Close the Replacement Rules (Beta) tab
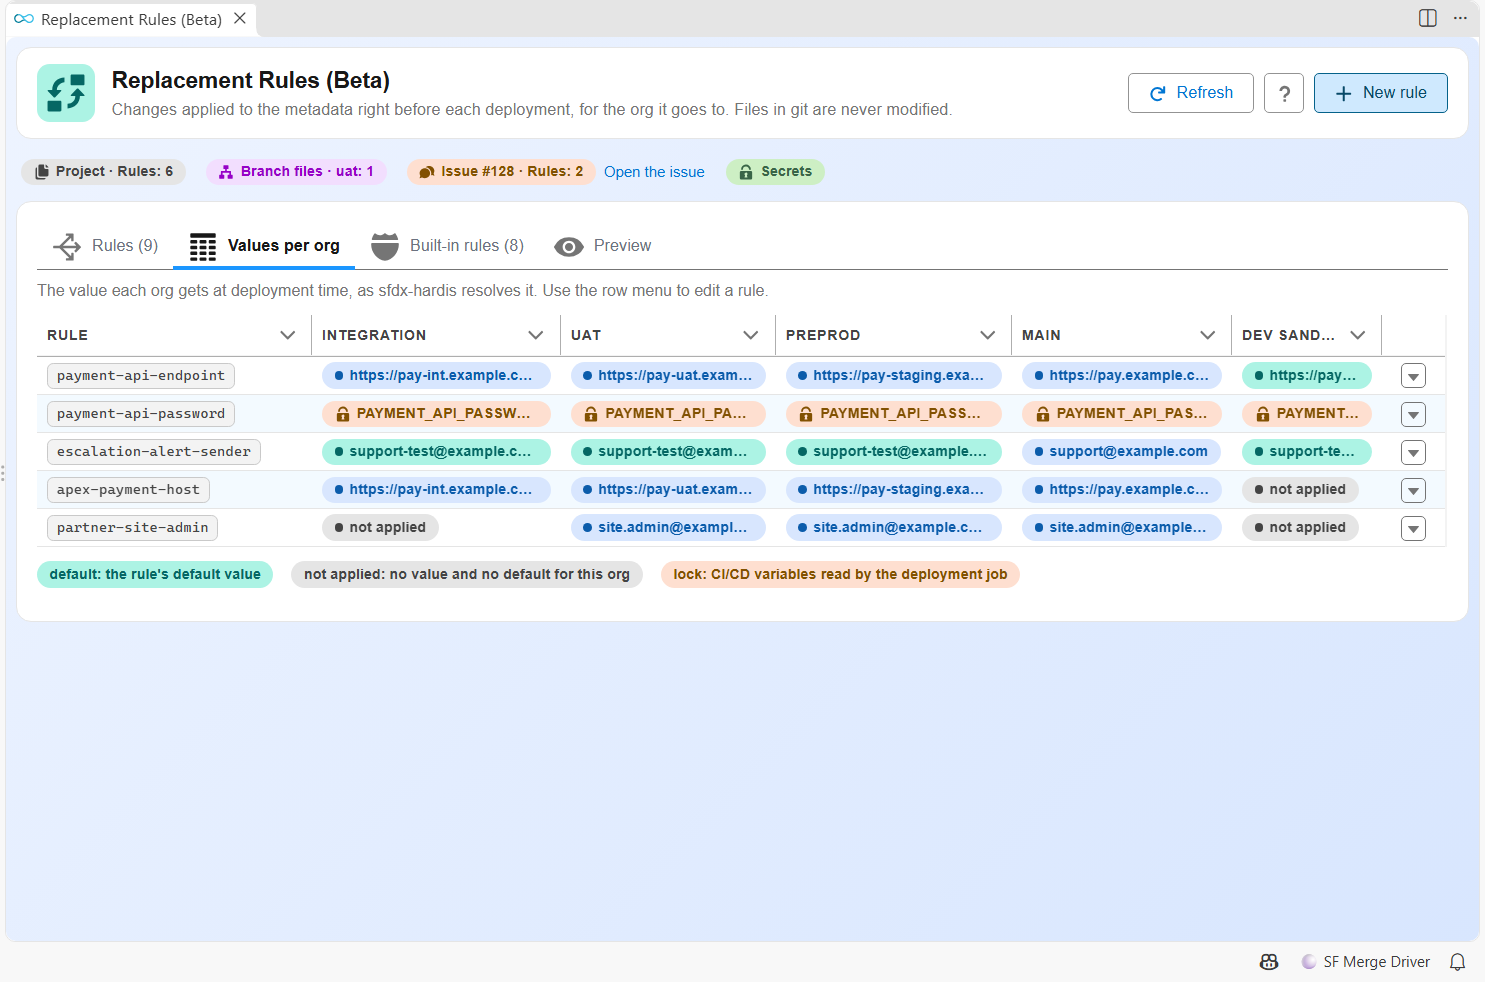Screen dimensions: 1485x982 pyautogui.click(x=240, y=18)
